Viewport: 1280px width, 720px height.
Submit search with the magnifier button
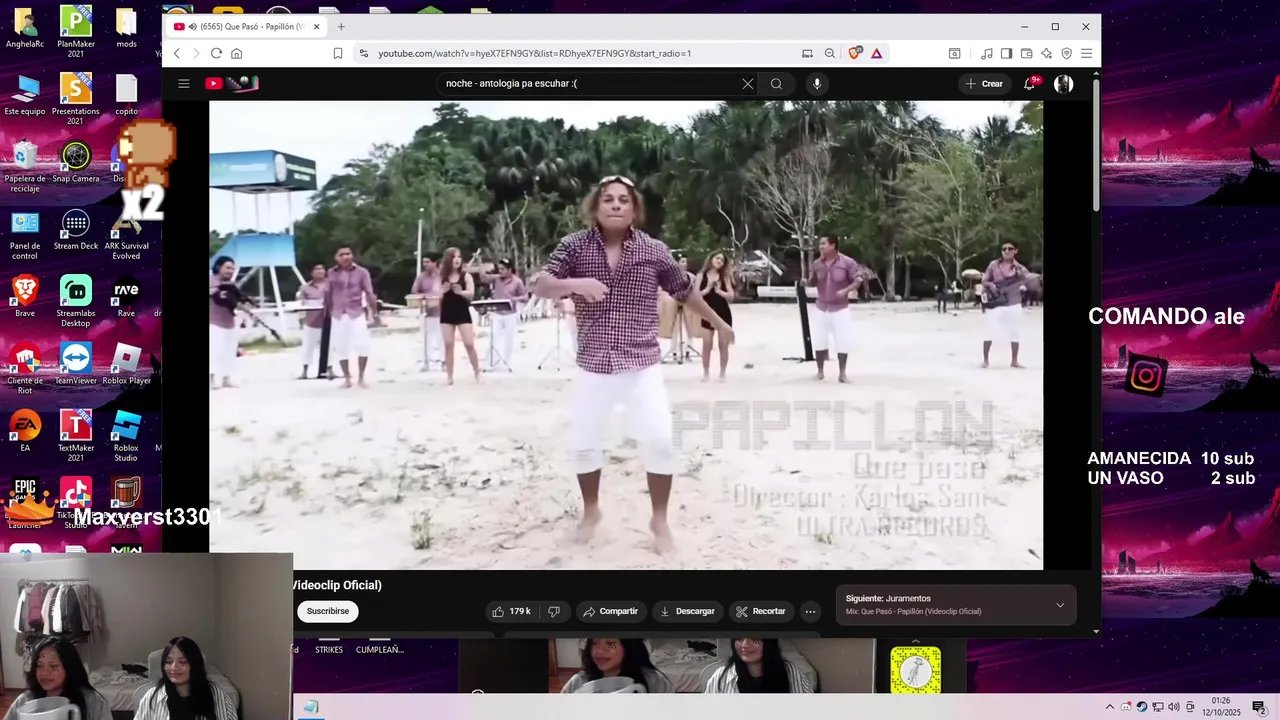(776, 84)
